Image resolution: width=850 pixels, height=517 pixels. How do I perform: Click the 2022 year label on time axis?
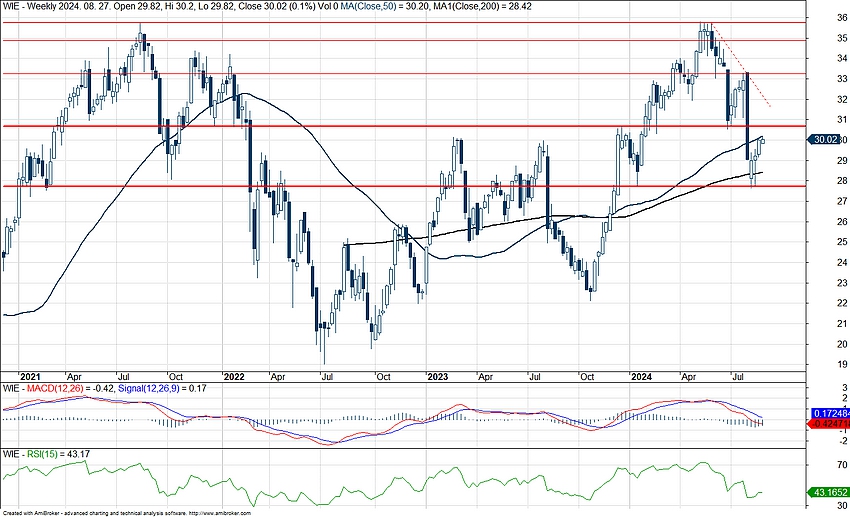232,378
